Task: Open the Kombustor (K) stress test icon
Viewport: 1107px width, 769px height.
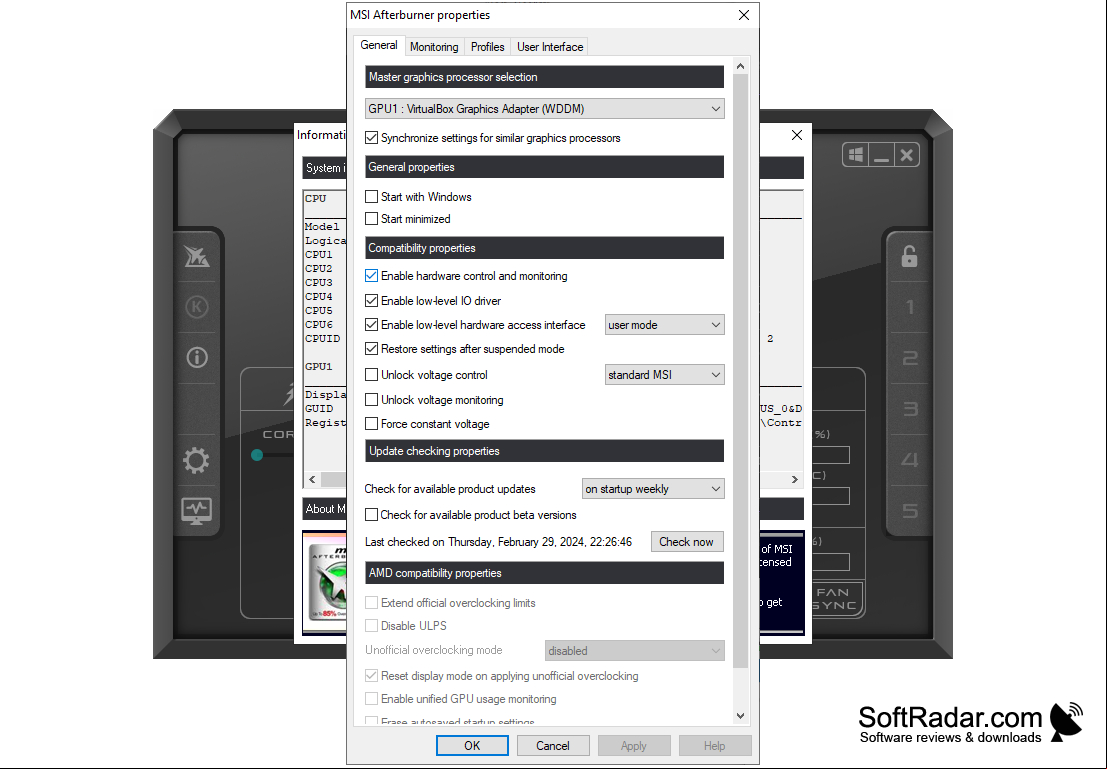Action: tap(197, 306)
